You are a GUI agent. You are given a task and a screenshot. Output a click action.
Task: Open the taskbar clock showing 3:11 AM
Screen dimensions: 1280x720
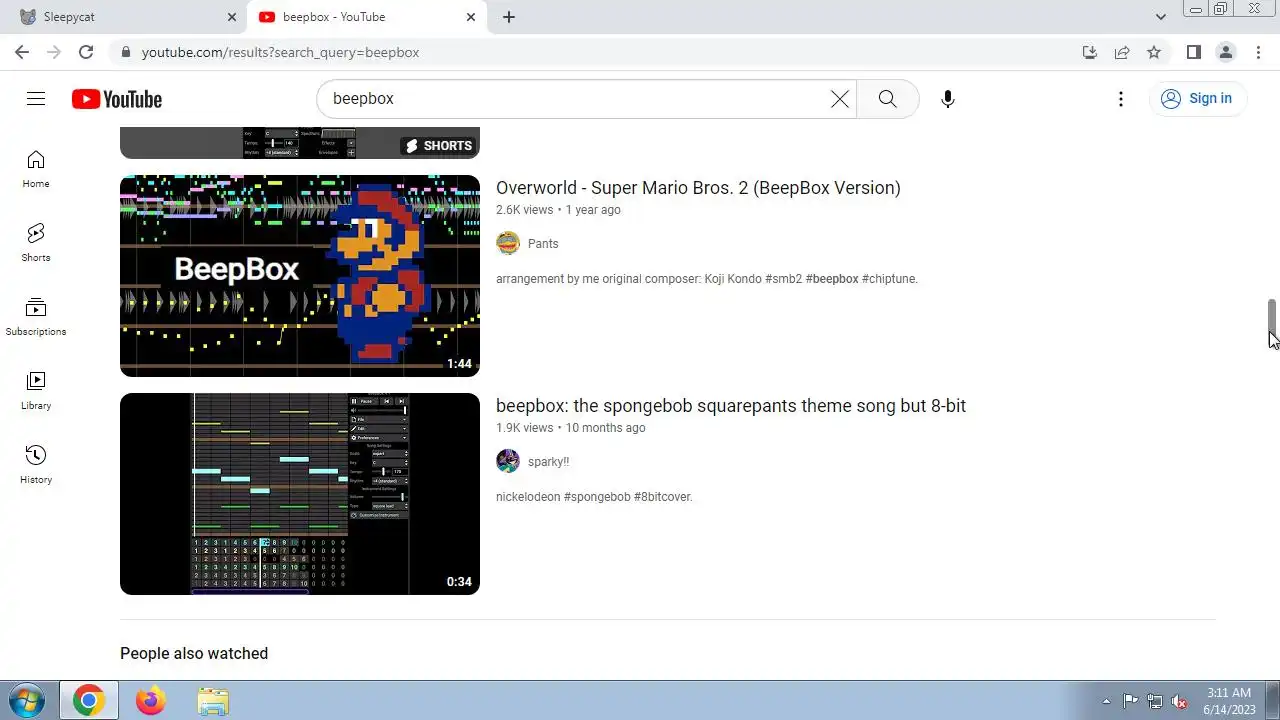[1228, 701]
